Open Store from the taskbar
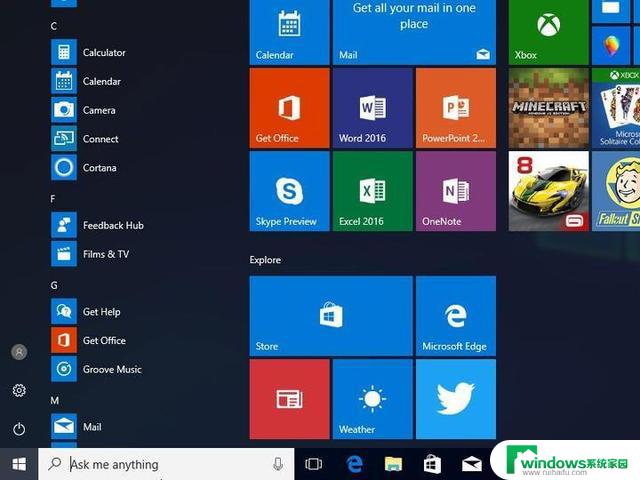This screenshot has width=640, height=480. (432, 464)
